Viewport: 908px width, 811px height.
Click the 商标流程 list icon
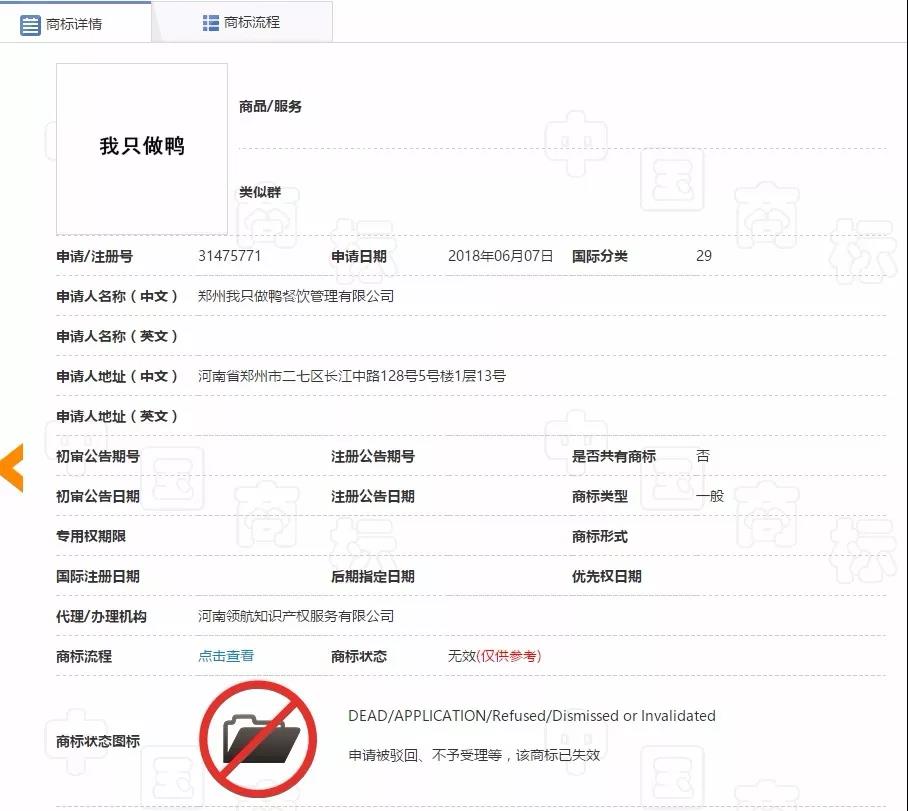point(211,23)
